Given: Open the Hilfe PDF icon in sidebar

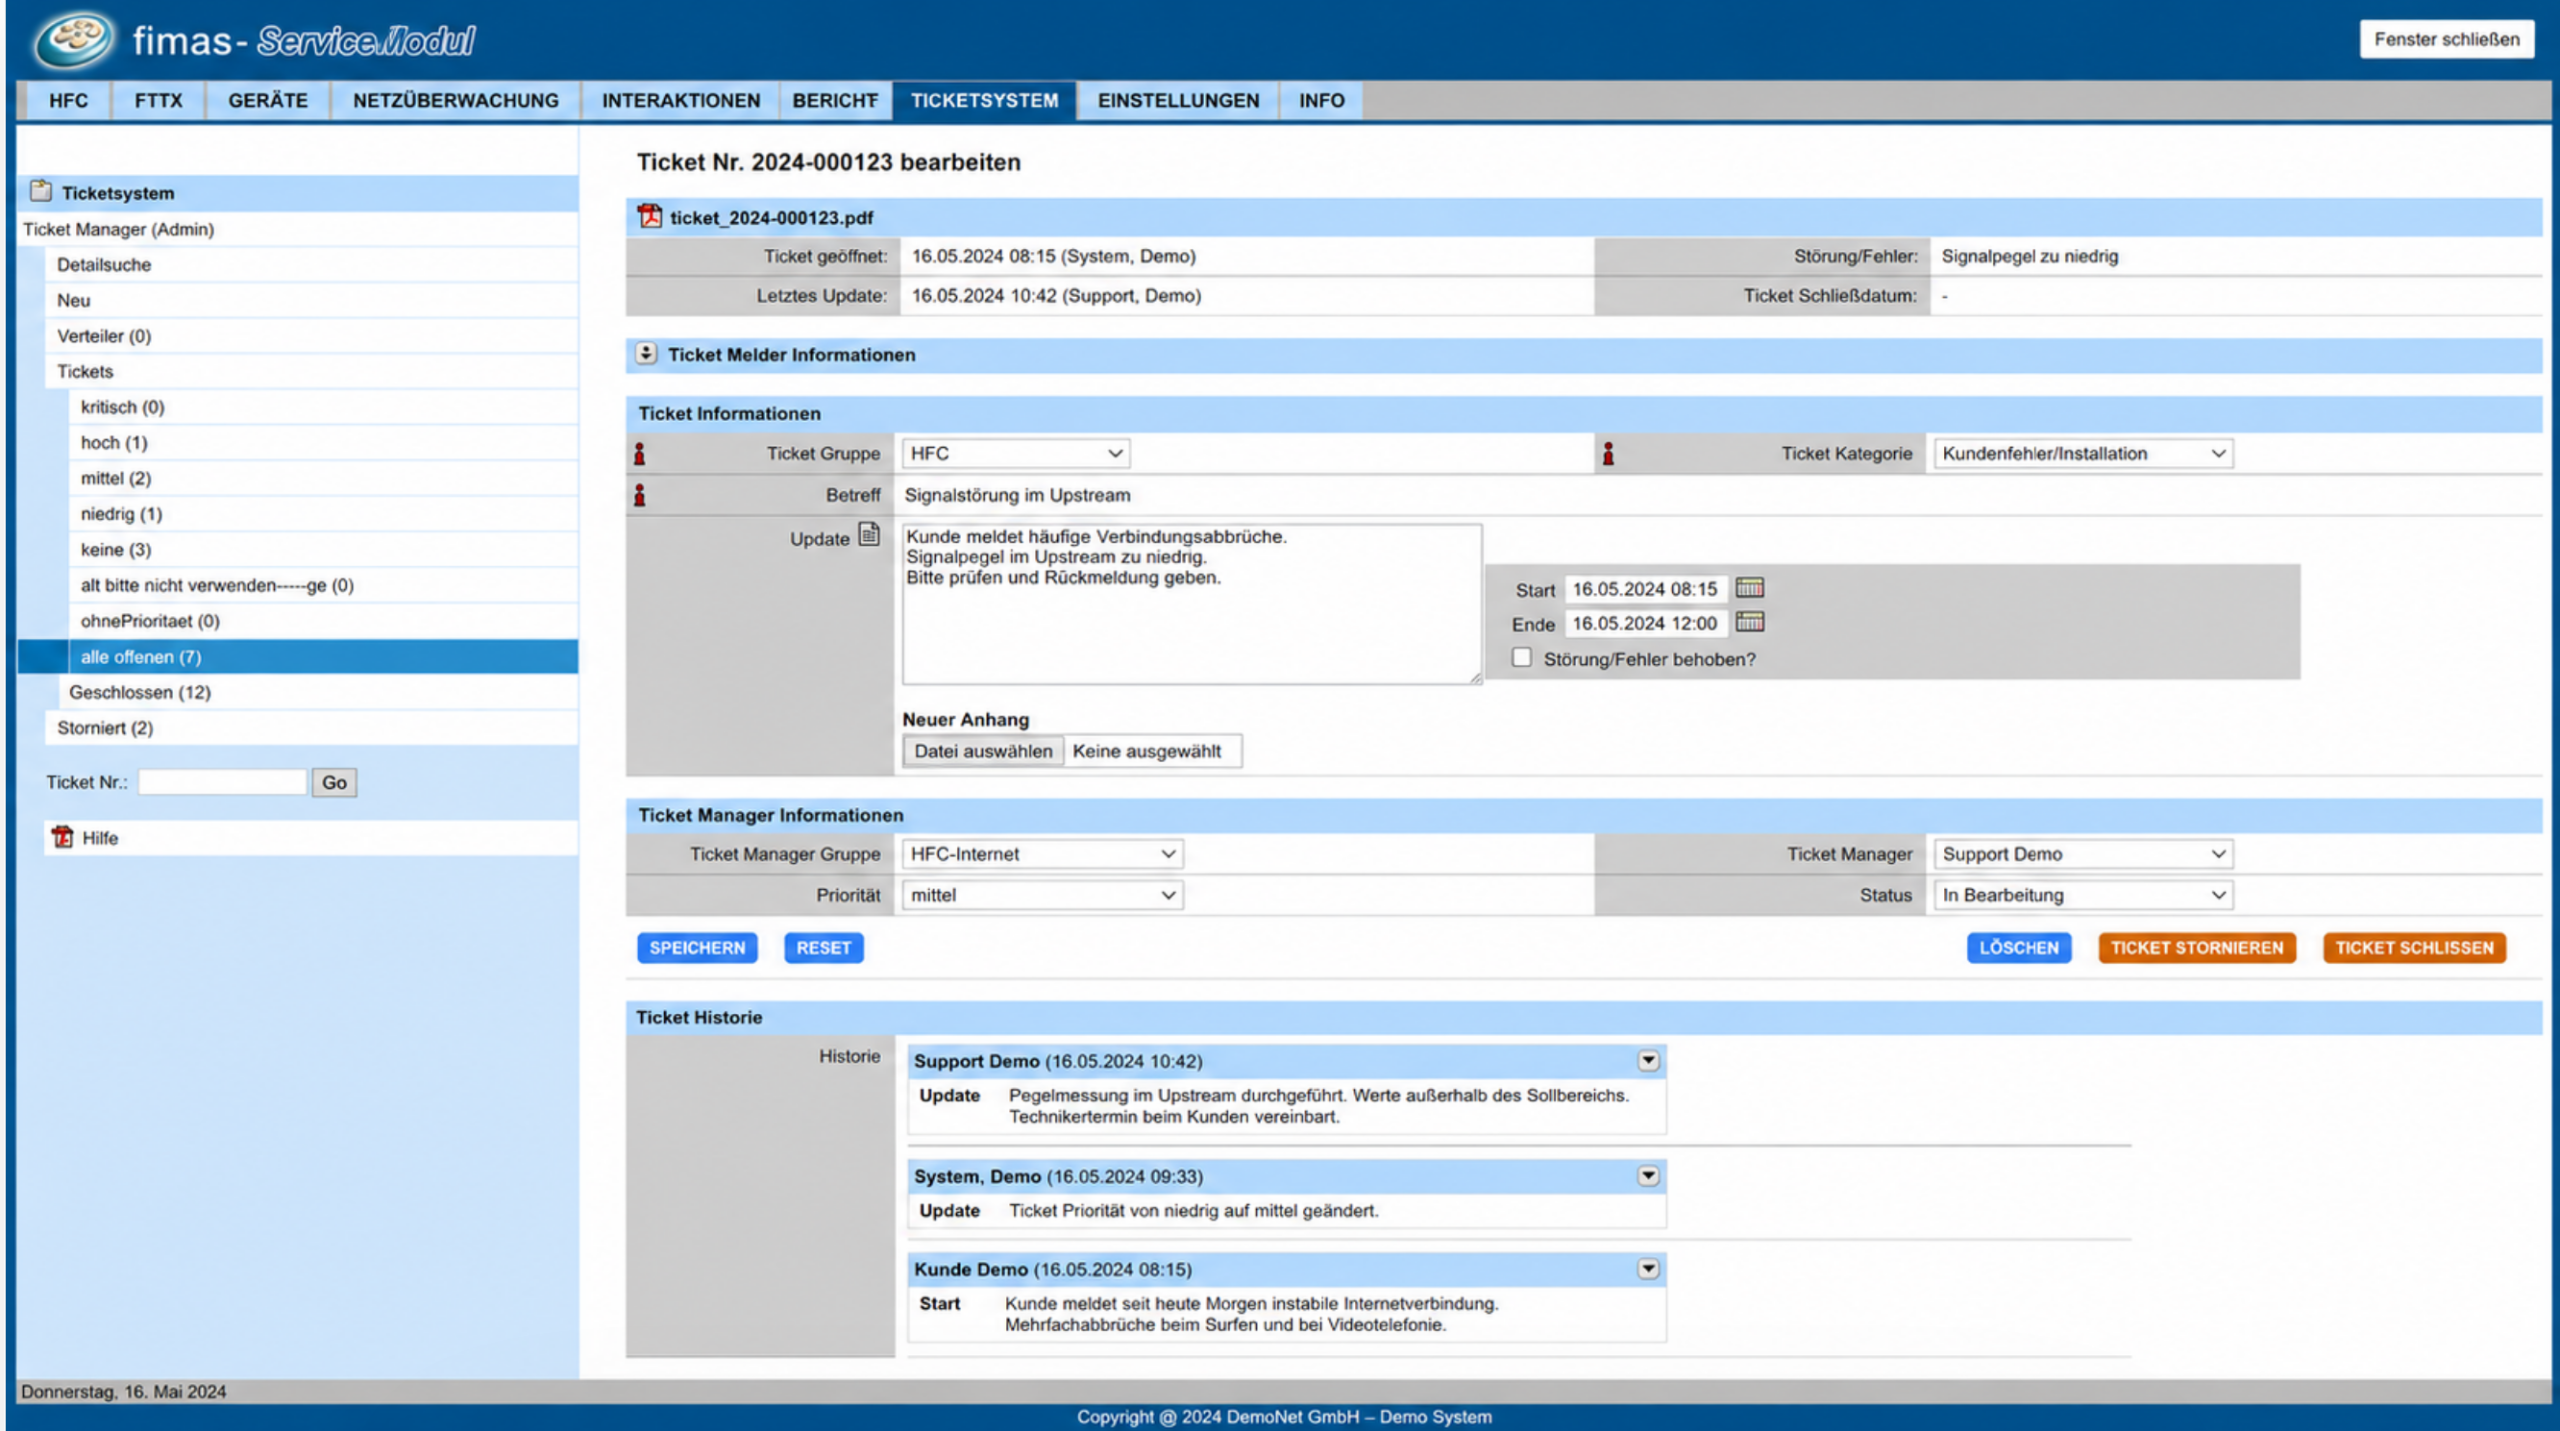Looking at the screenshot, I should click(x=63, y=837).
